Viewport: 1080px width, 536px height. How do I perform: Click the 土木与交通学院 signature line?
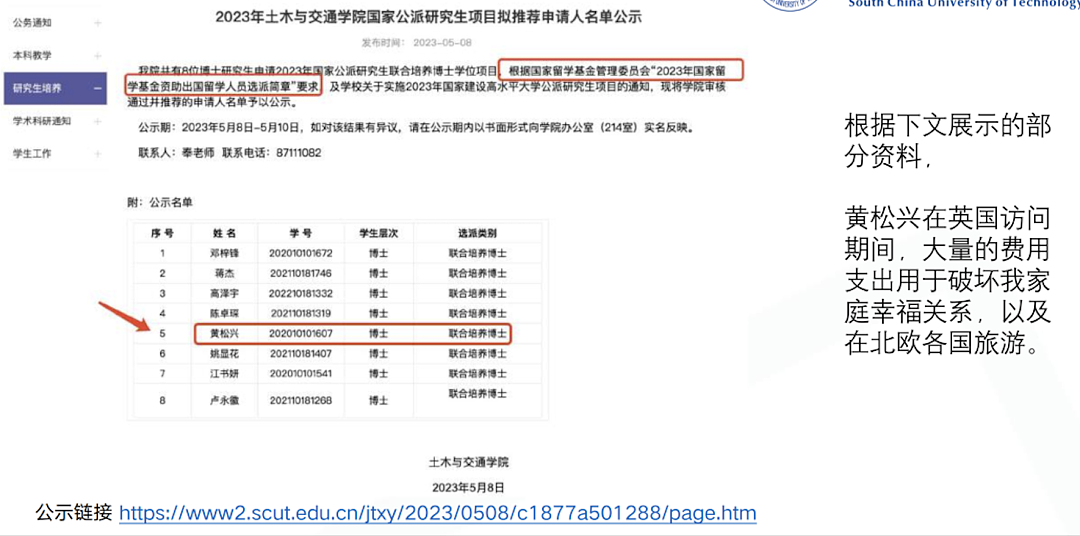[x=468, y=462]
